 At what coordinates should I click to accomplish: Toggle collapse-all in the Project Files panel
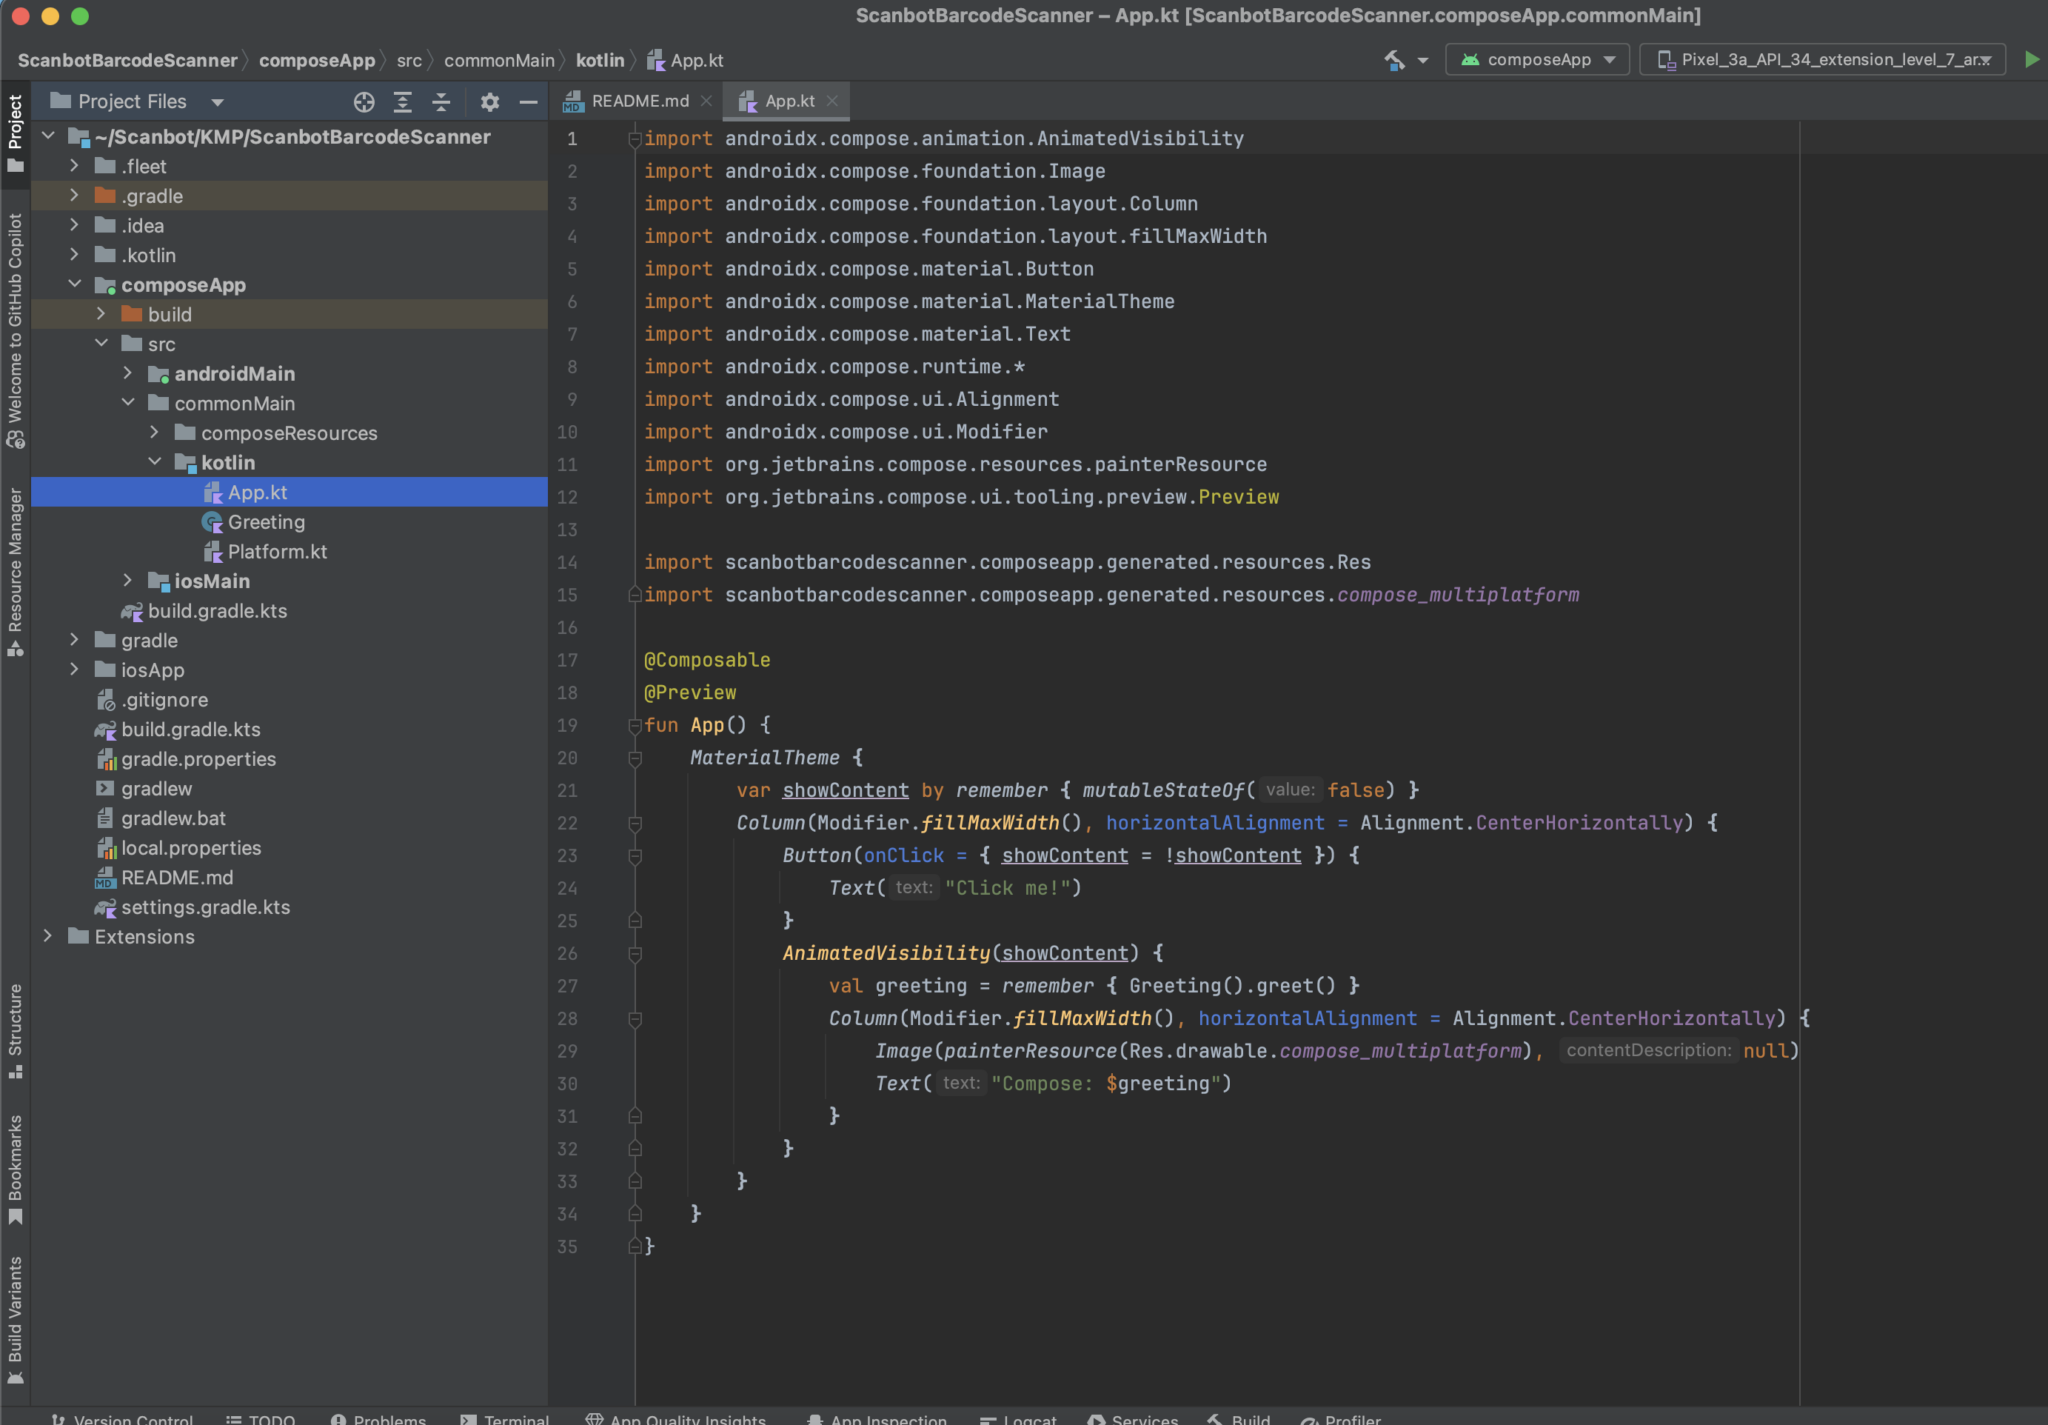(442, 101)
